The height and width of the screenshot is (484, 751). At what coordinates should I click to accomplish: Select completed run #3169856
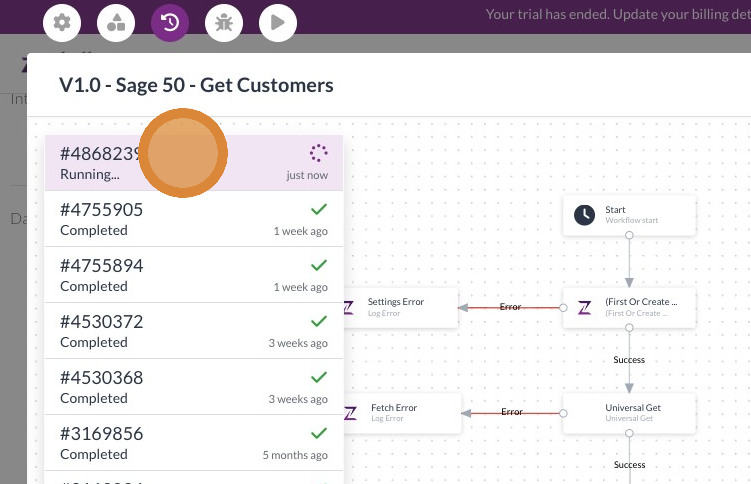click(194, 443)
